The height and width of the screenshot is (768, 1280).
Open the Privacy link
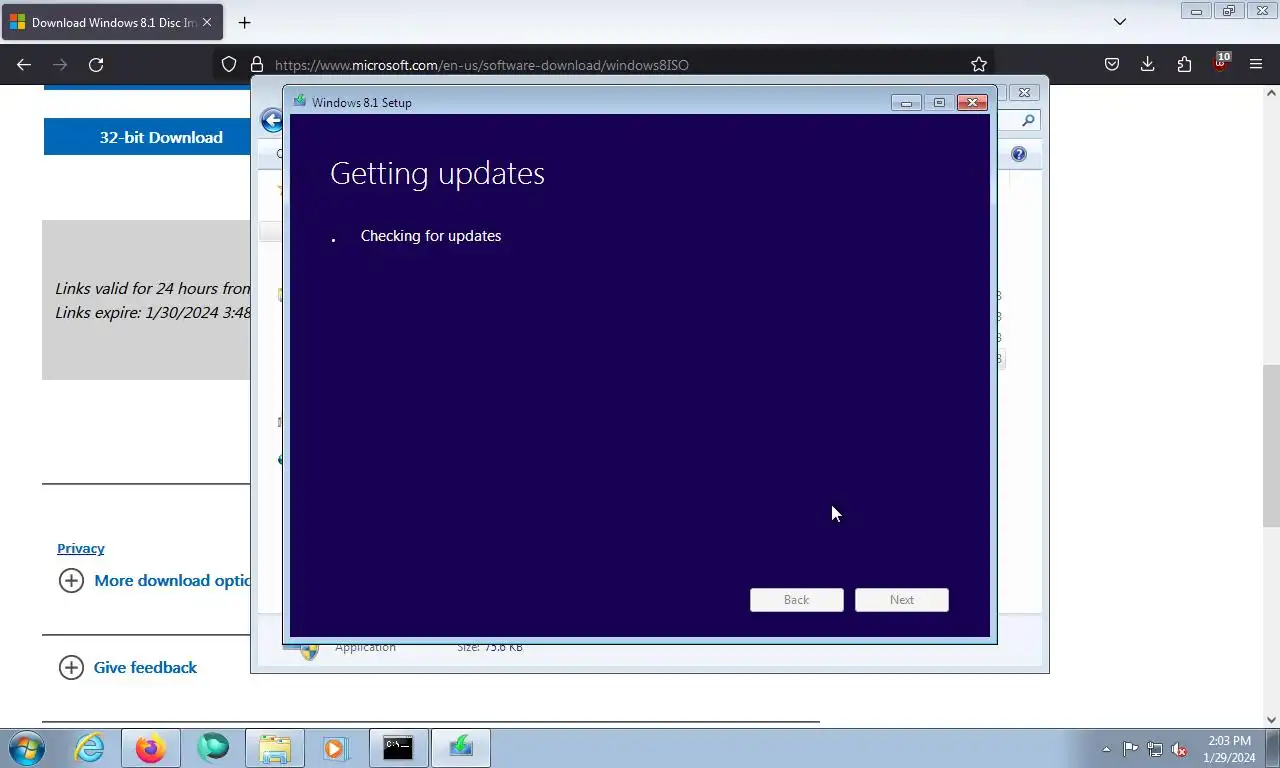(81, 548)
